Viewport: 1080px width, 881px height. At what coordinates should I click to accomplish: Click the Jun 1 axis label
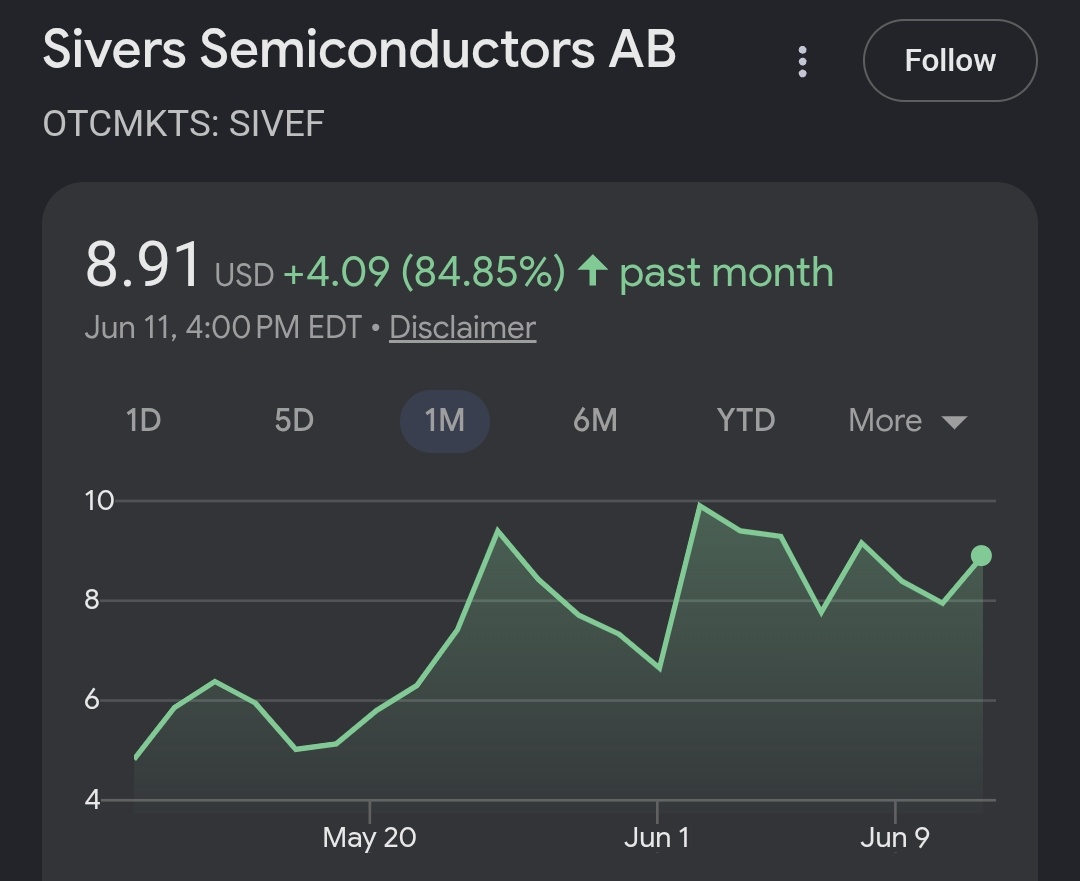tap(656, 838)
